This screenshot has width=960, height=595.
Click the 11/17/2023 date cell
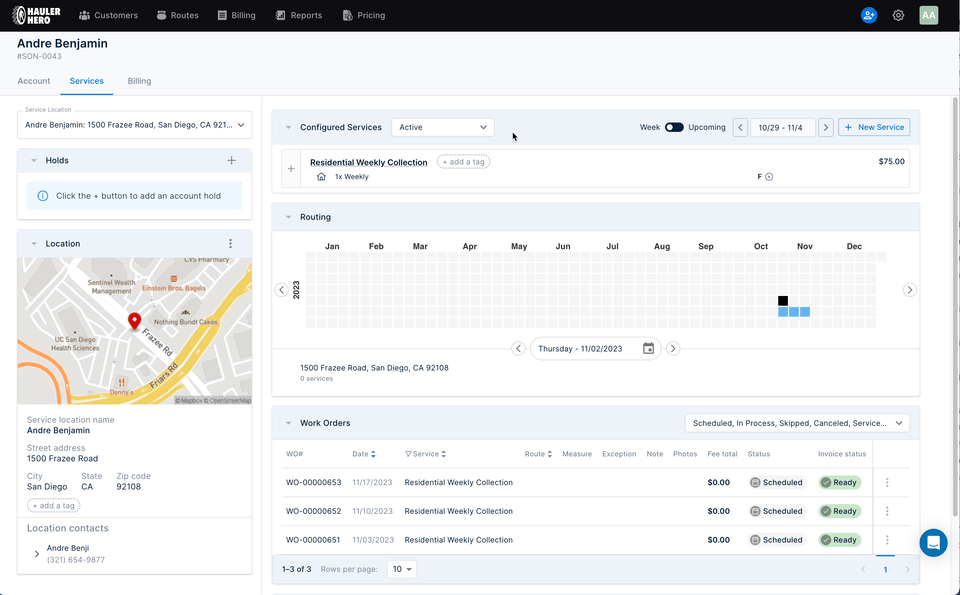(x=372, y=482)
